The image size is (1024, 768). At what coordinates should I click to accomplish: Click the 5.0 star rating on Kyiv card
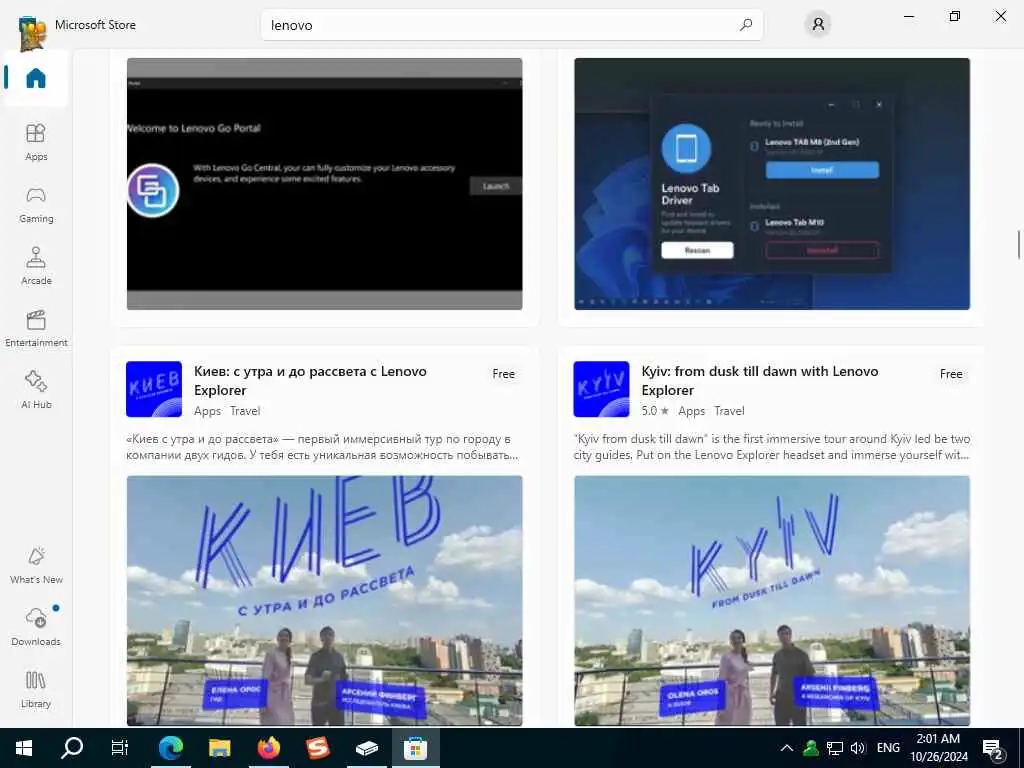click(x=655, y=411)
